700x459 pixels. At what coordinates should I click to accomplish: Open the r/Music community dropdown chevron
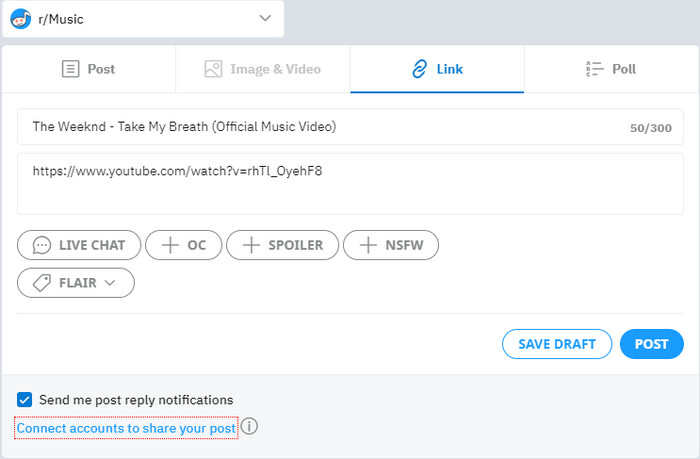click(x=265, y=18)
